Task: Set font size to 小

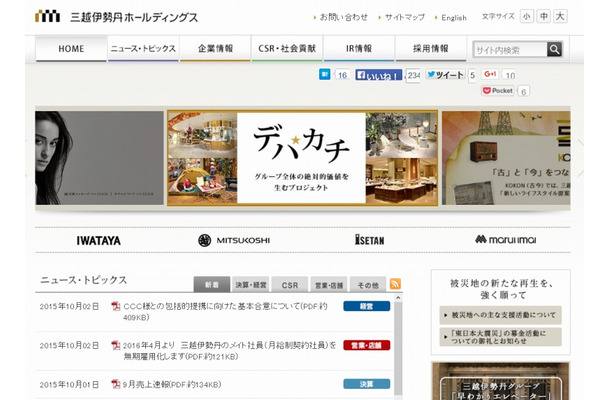Action: [527, 16]
